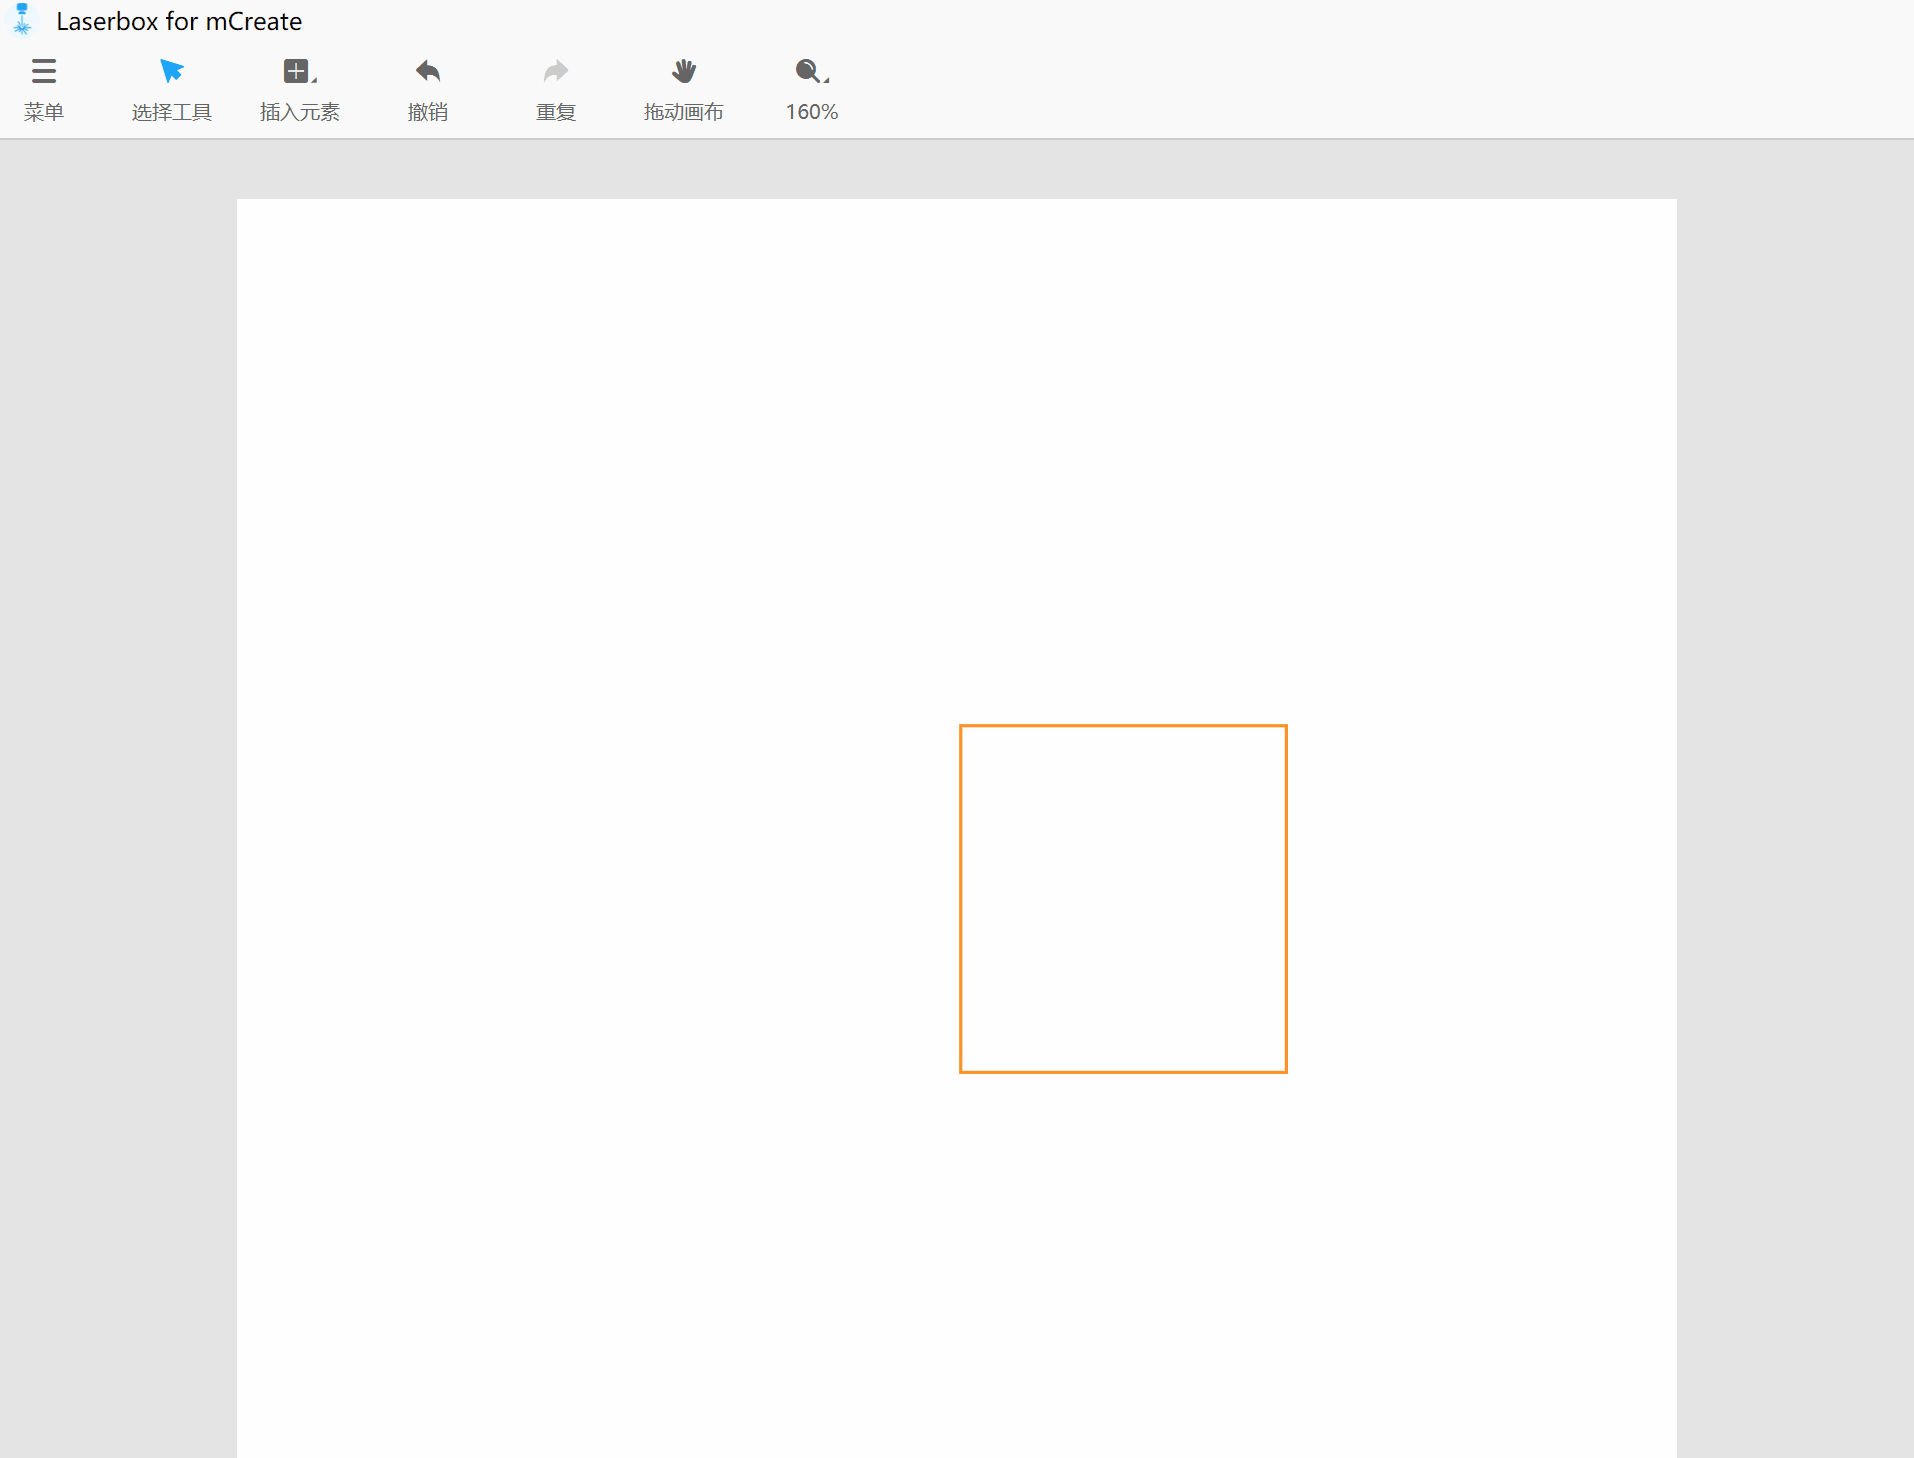1914x1458 pixels.
Task: Open the 160% zoom level dropdown
Action: (x=812, y=89)
